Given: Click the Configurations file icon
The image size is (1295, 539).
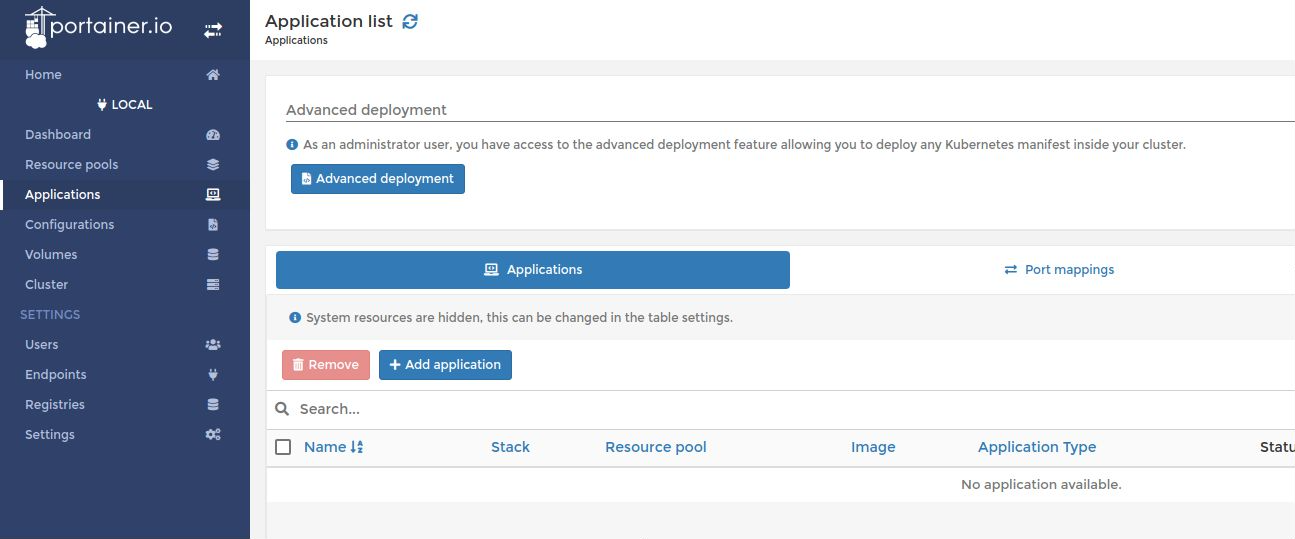Looking at the screenshot, I should point(213,225).
